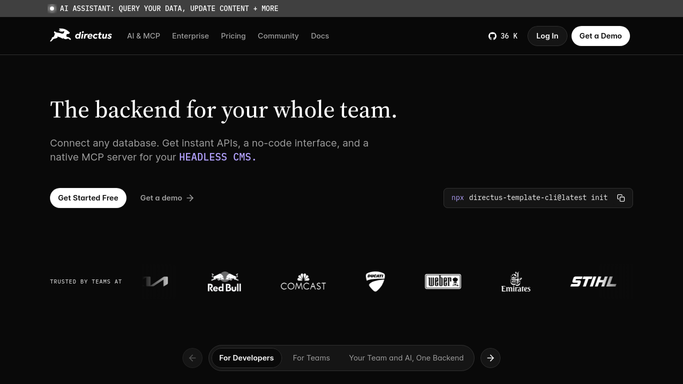This screenshot has height=384, width=683.
Task: Click the Red Bull logo
Action: coord(224,282)
